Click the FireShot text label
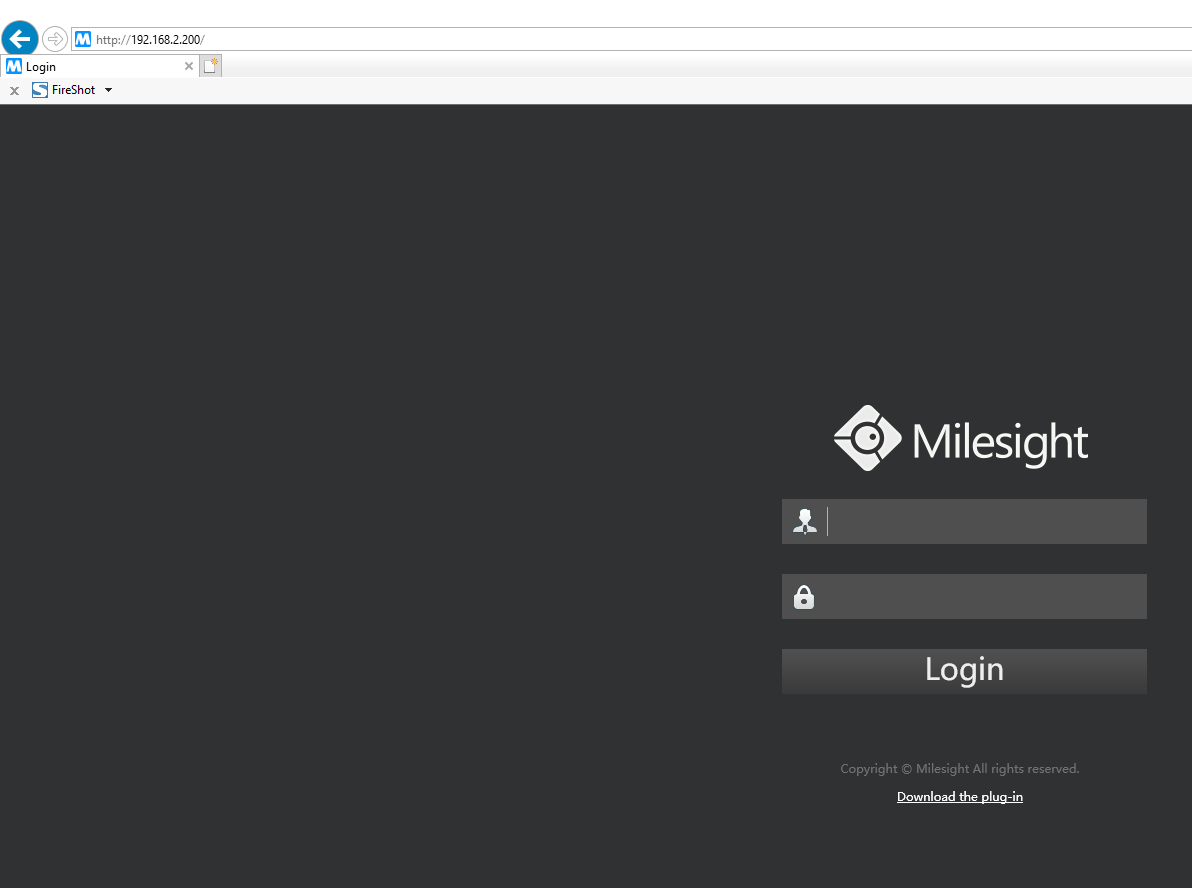Image resolution: width=1192 pixels, height=888 pixels. pyautogui.click(x=74, y=90)
